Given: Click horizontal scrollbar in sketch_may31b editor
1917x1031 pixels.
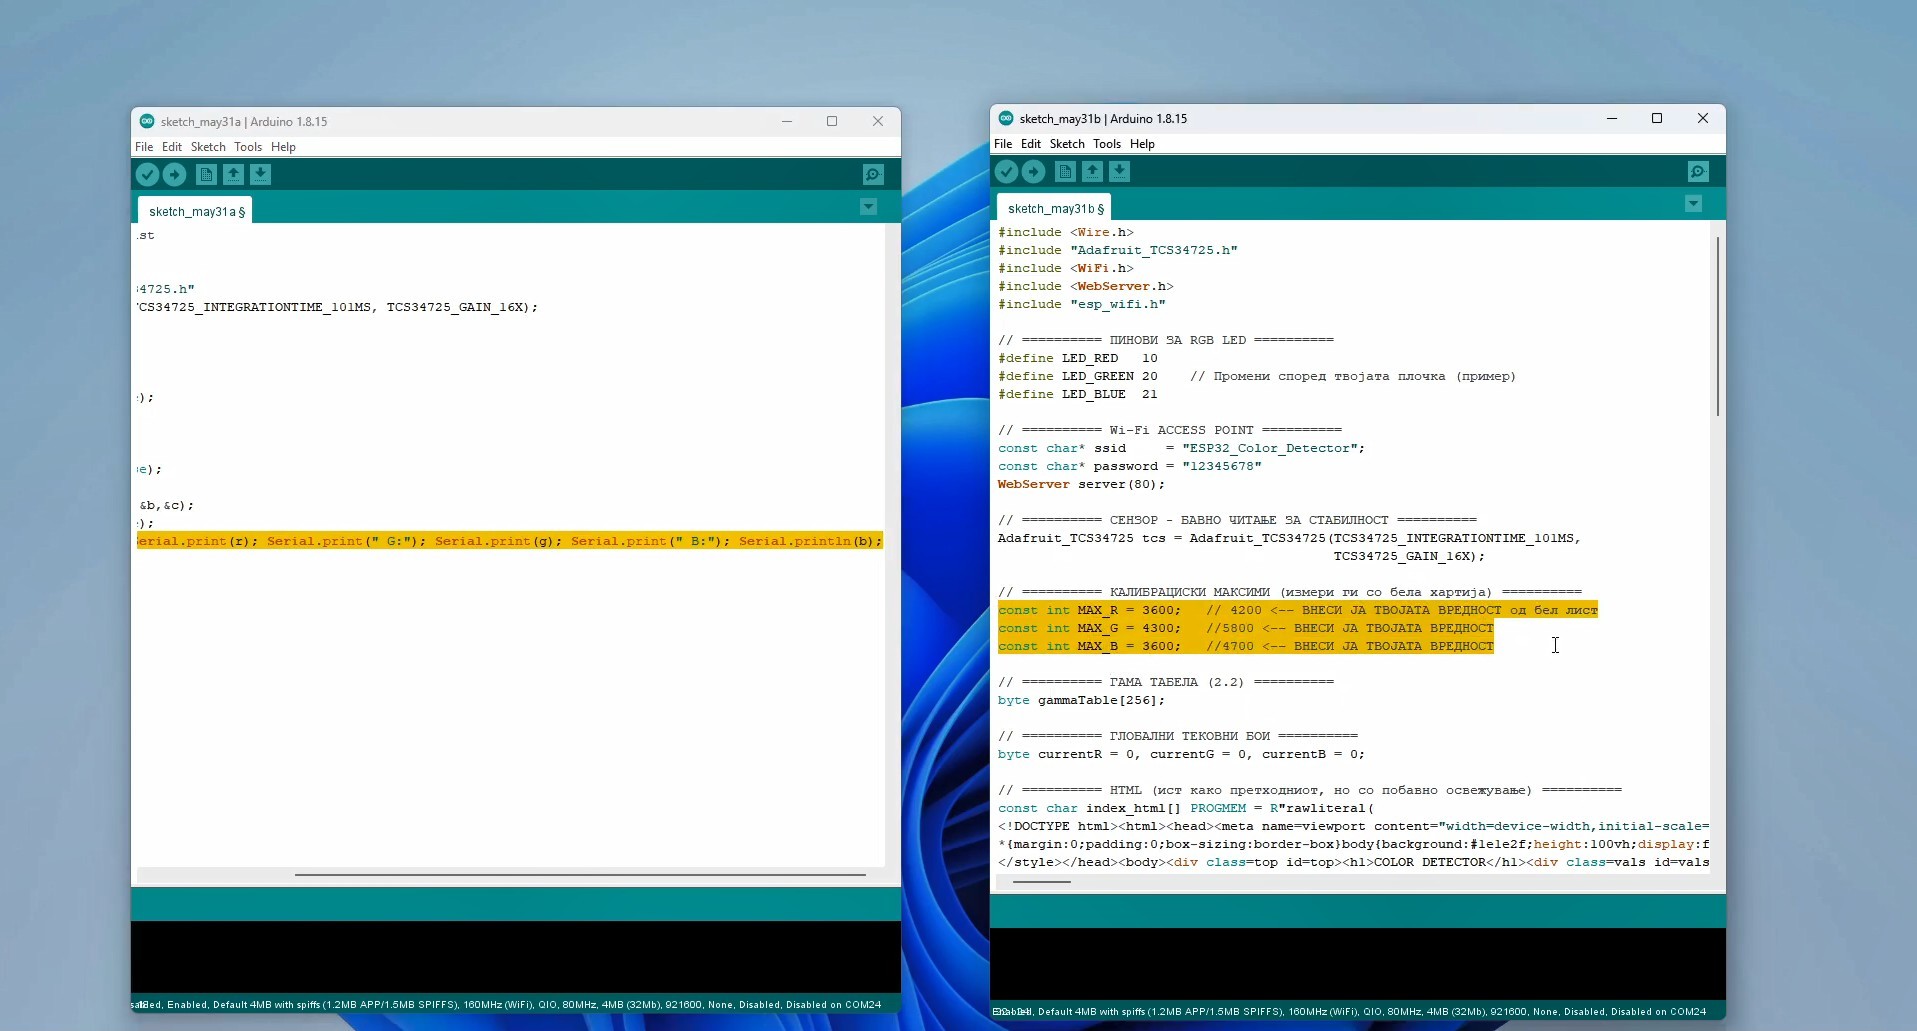Looking at the screenshot, I should point(1041,882).
